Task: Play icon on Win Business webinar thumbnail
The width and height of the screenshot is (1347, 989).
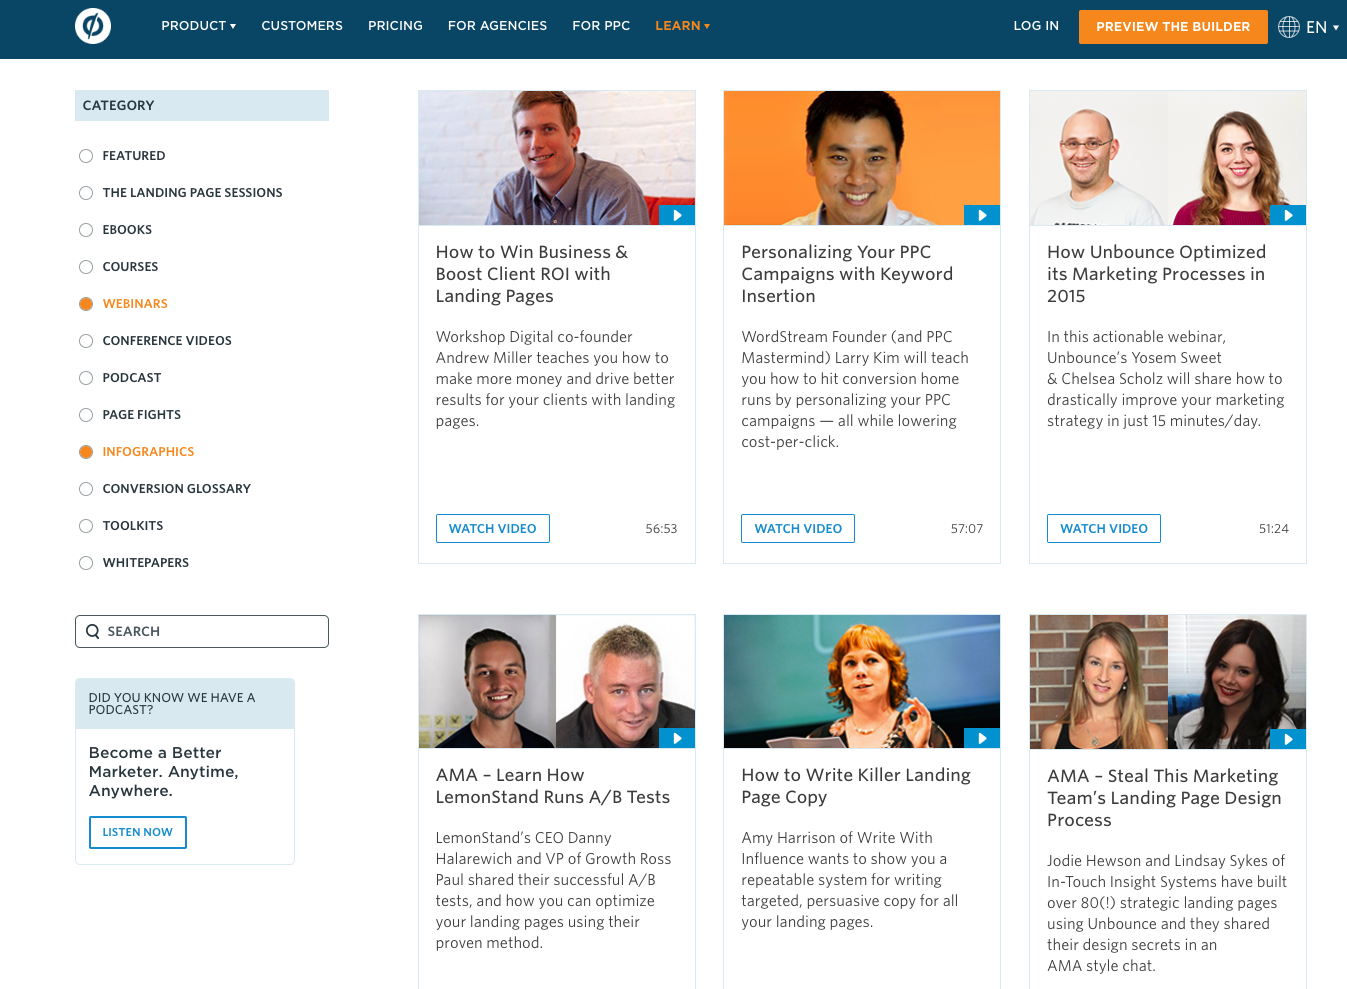Action: [677, 215]
